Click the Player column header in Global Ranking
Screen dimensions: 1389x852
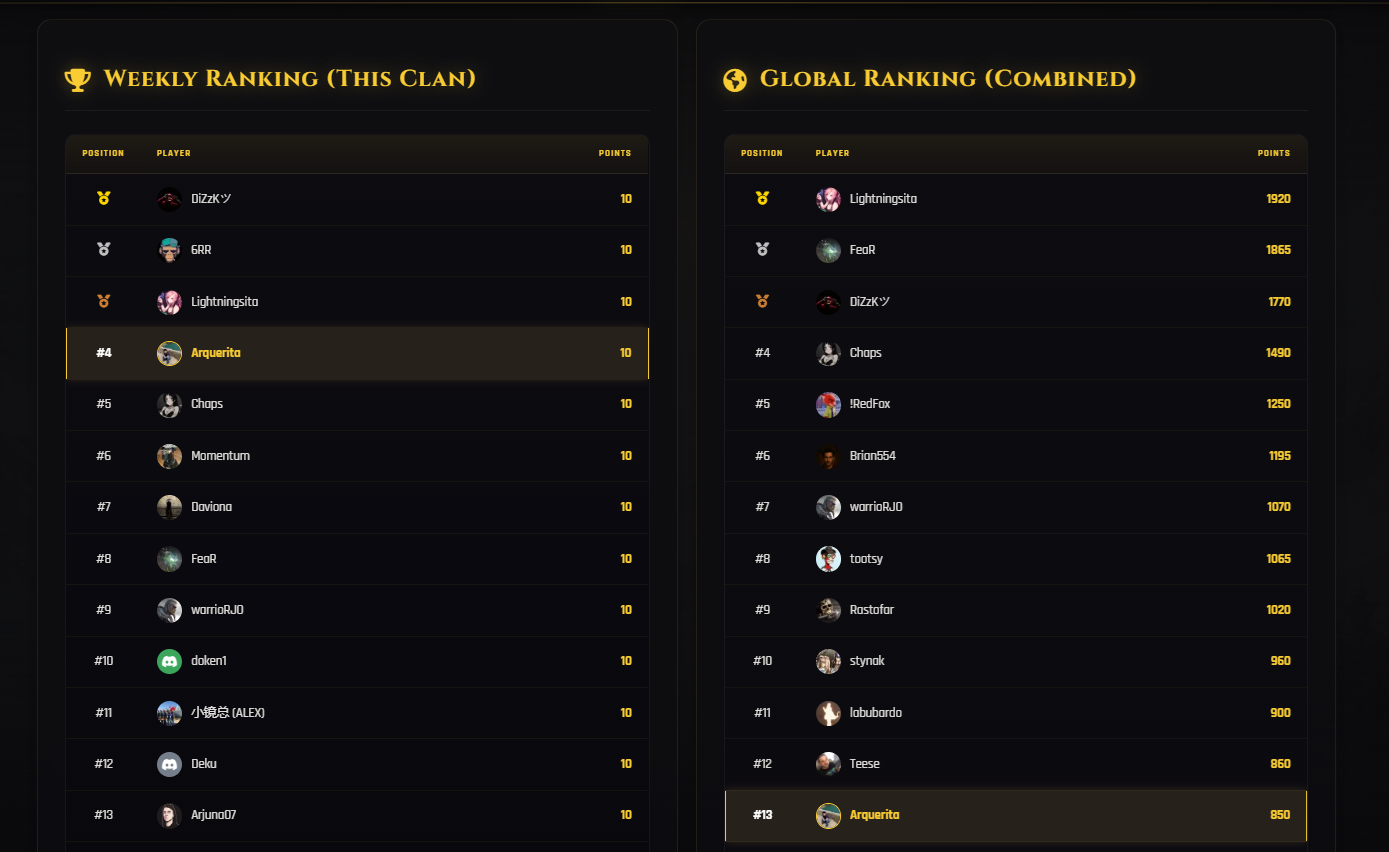pos(832,153)
